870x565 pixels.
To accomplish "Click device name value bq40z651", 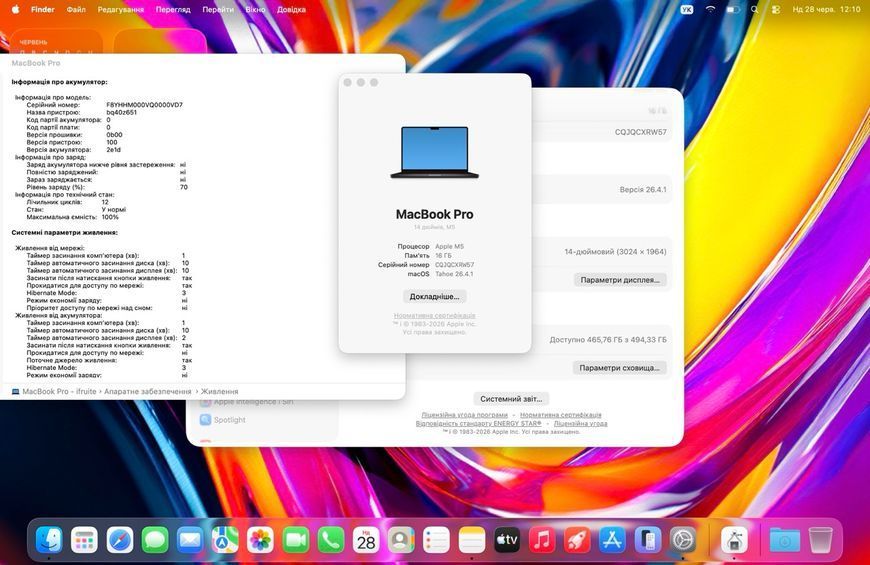I will (122, 112).
